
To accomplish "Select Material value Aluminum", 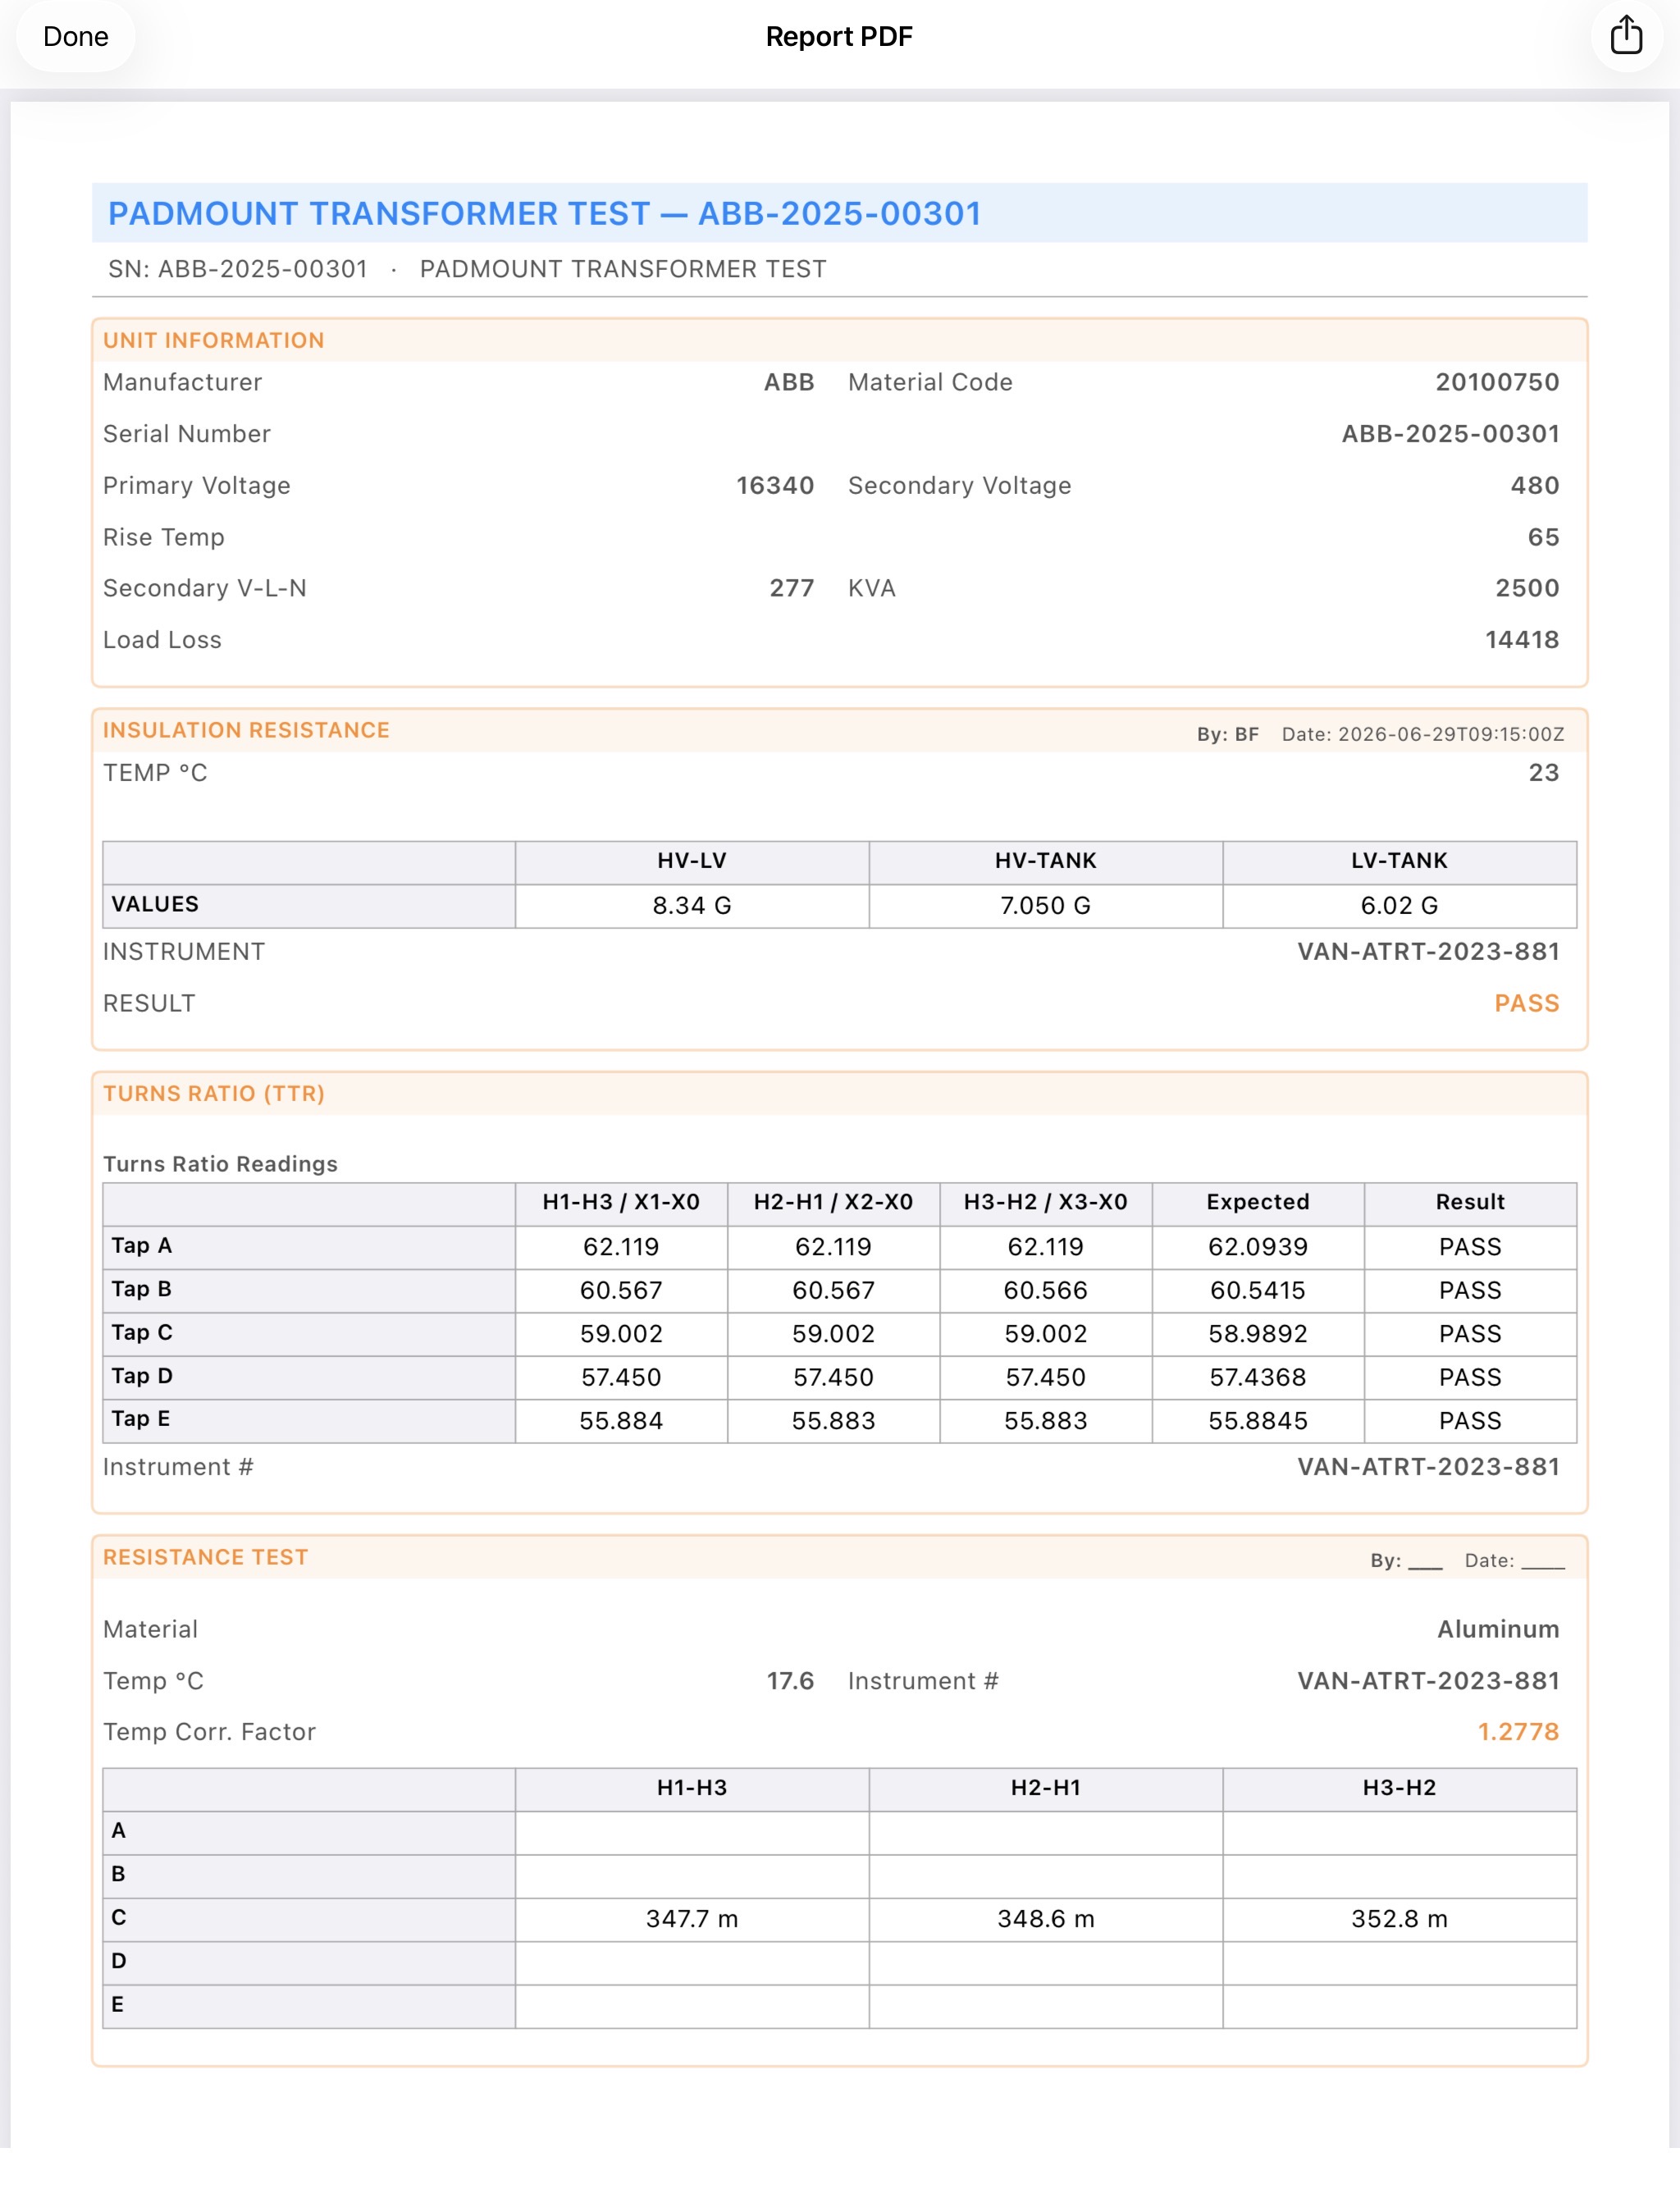I will pyautogui.click(x=1498, y=1629).
